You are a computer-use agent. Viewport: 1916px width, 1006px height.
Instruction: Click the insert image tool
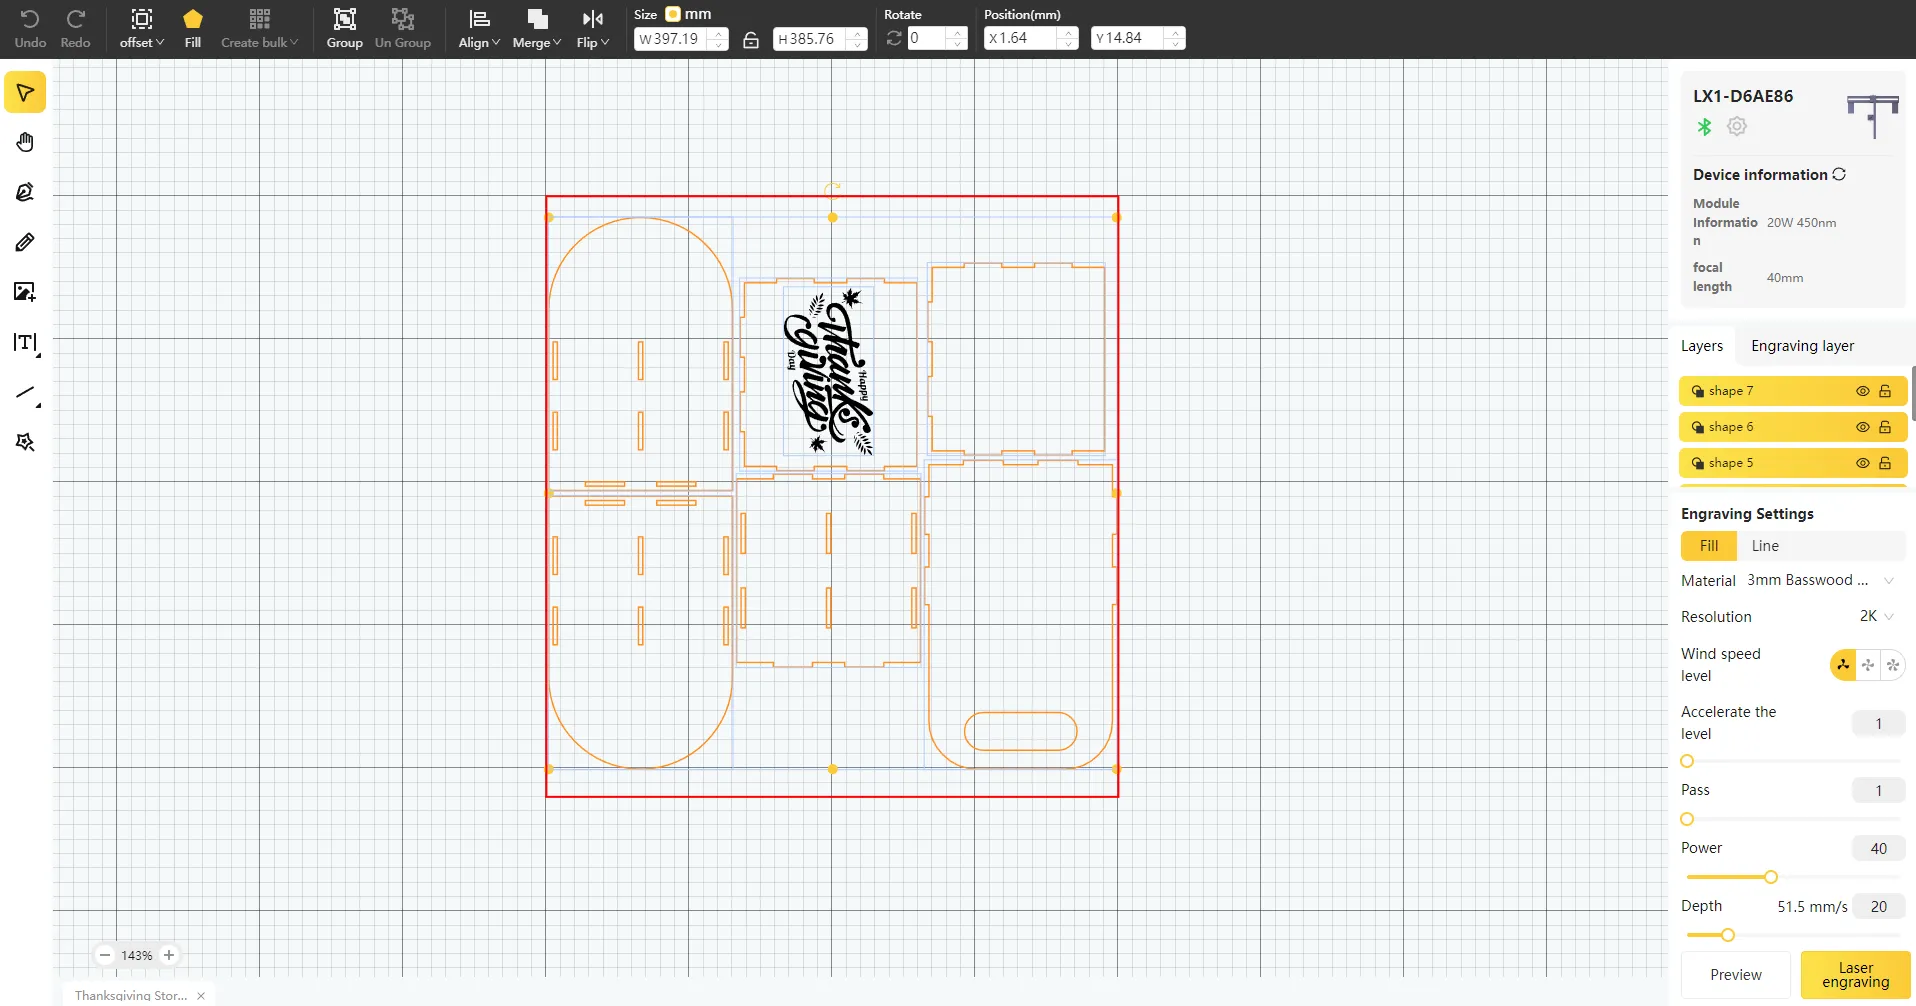click(25, 292)
